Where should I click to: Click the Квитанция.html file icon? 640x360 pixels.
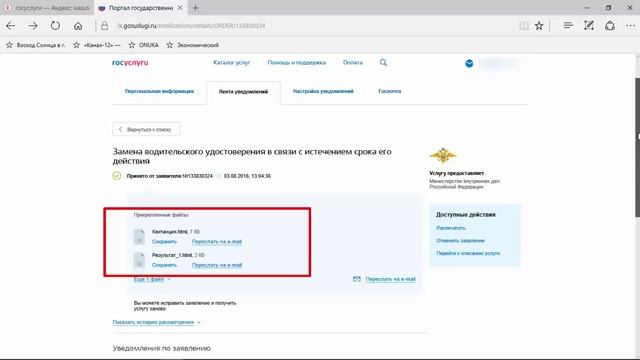[139, 237]
